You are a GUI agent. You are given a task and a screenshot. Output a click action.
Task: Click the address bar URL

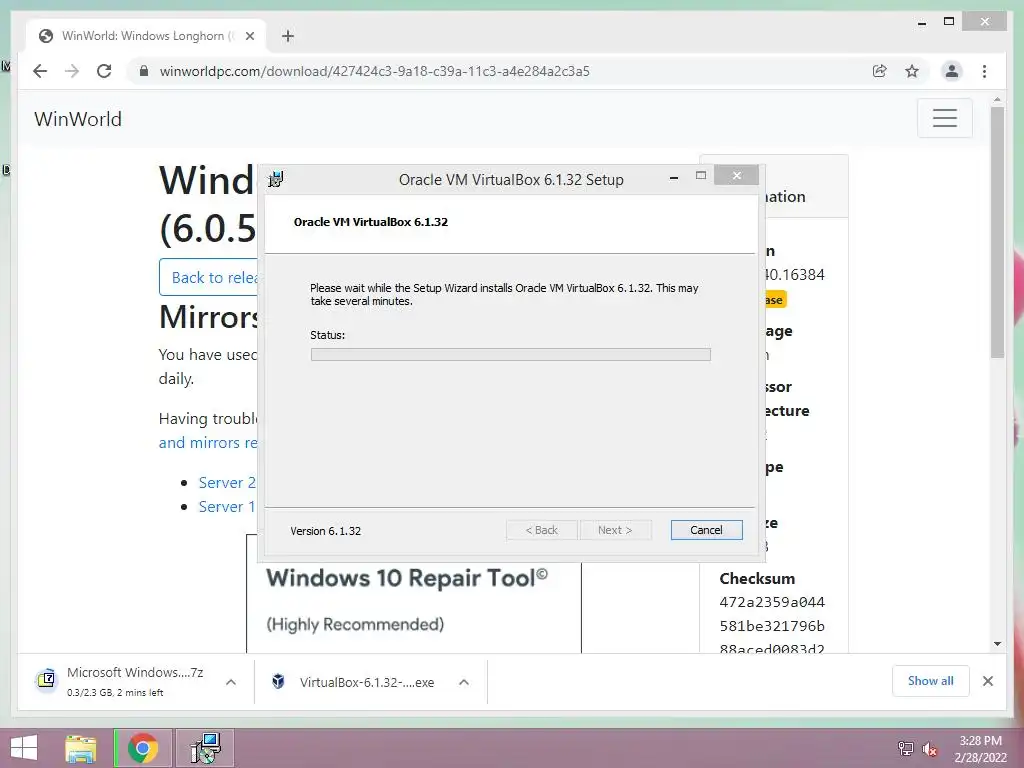point(374,71)
